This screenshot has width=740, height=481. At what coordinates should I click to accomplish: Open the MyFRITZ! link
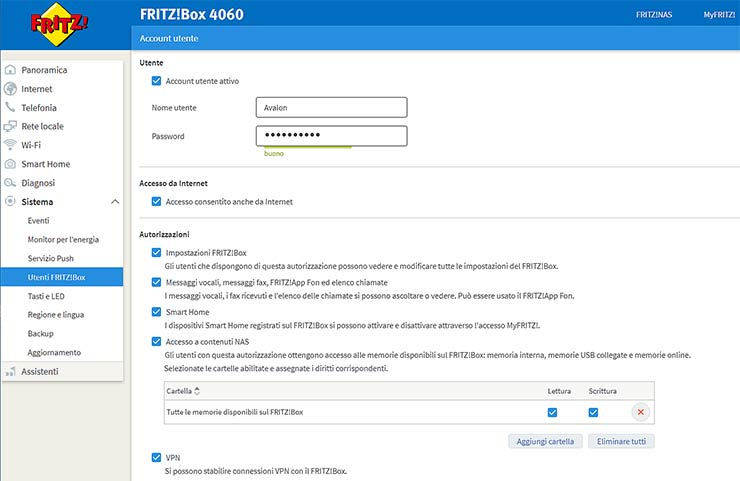pos(719,15)
